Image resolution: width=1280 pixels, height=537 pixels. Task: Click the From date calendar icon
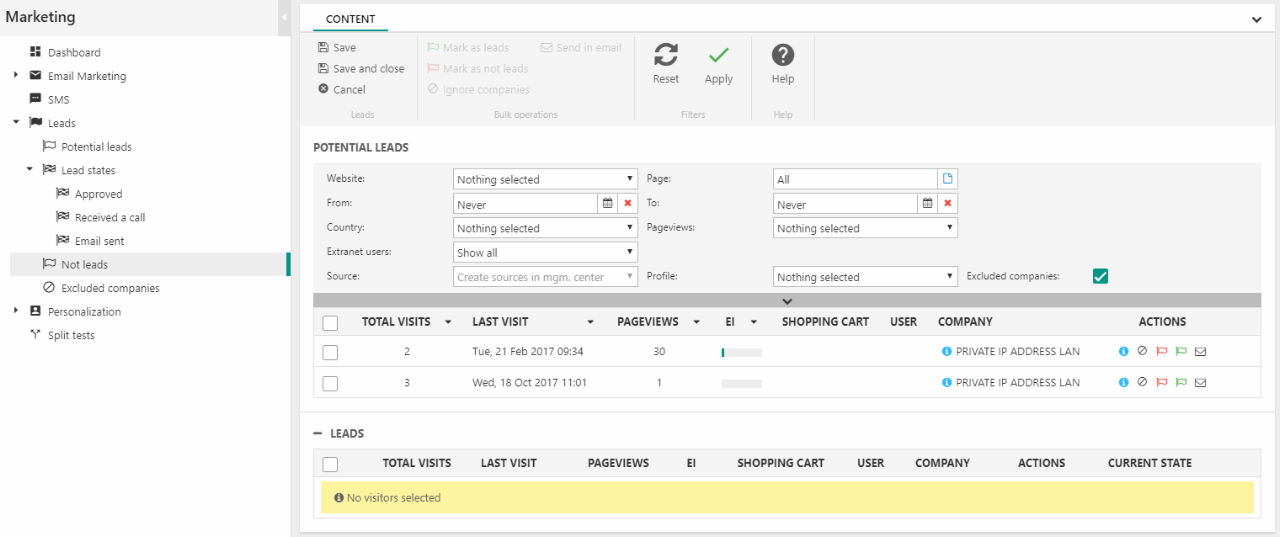607,204
